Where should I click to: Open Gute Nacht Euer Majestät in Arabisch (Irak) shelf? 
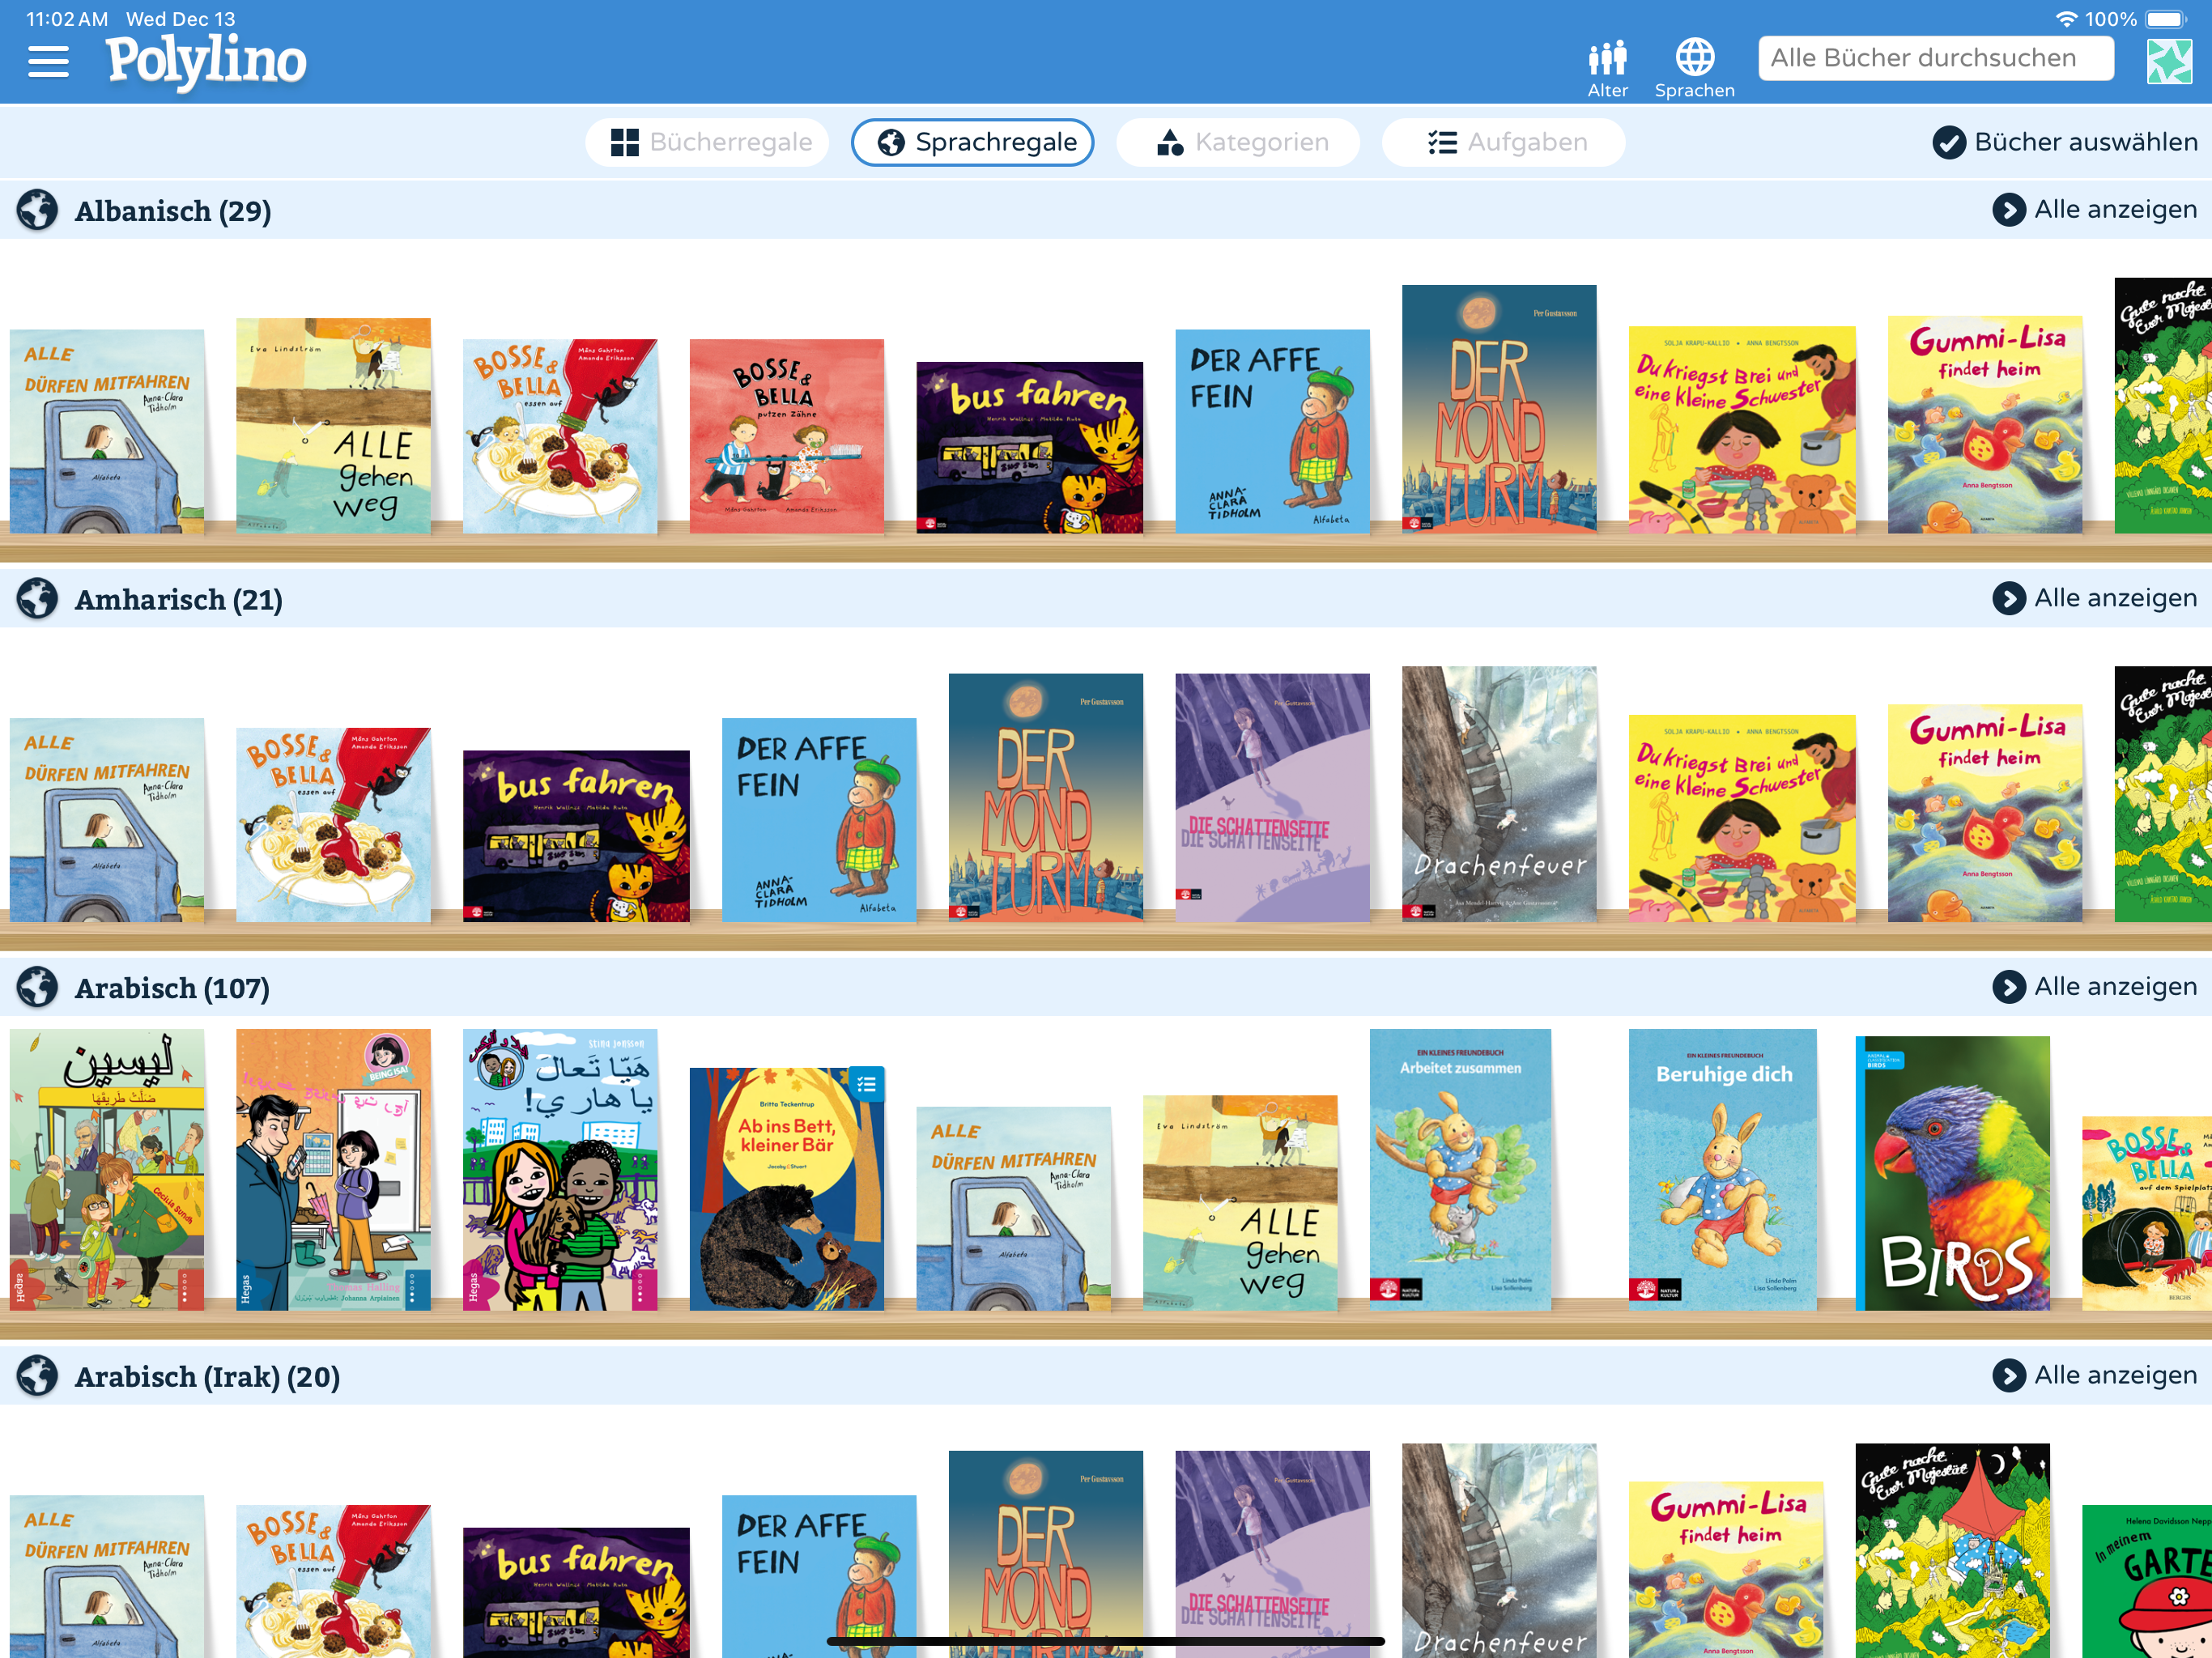point(1952,1550)
